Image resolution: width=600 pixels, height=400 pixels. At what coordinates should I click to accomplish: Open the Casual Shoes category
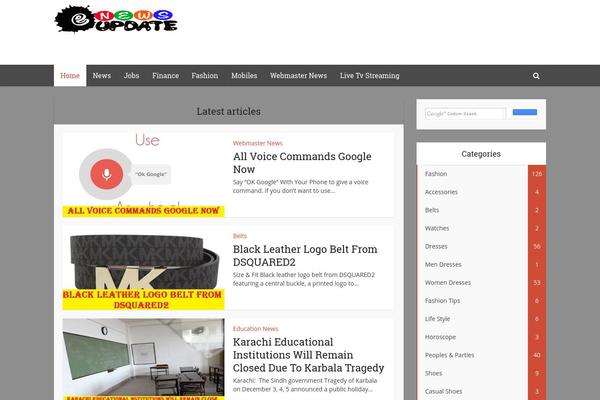pyautogui.click(x=443, y=391)
